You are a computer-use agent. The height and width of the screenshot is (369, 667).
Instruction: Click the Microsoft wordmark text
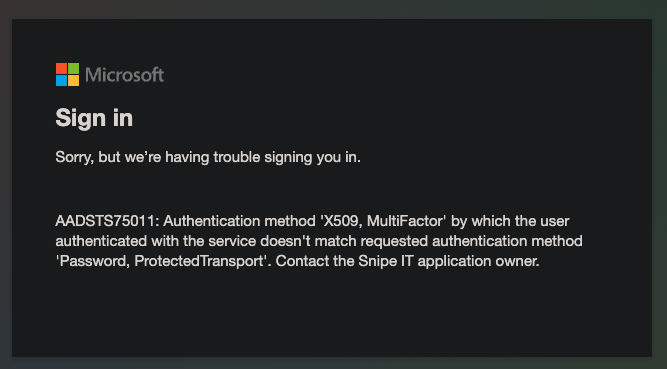tap(124, 75)
